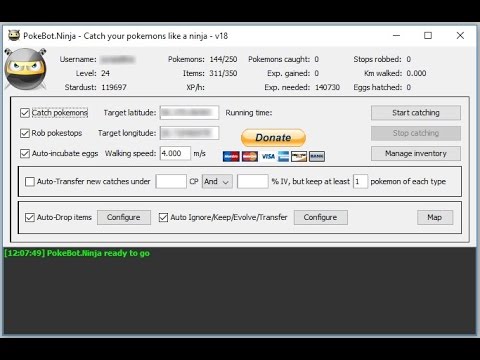
Task: Click the American Express card icon
Action: 283,156
